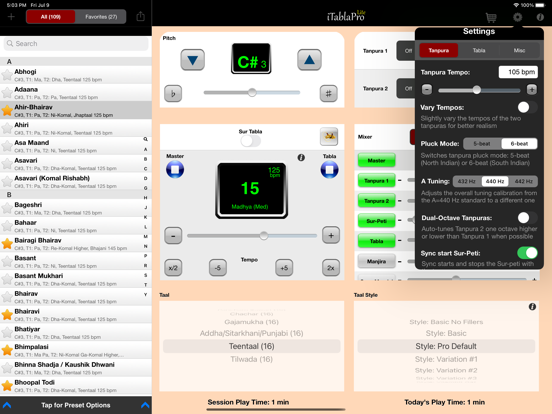Viewport: 552px width, 414px height.
Task: Tap the sharp fine-tune button
Action: tap(328, 93)
